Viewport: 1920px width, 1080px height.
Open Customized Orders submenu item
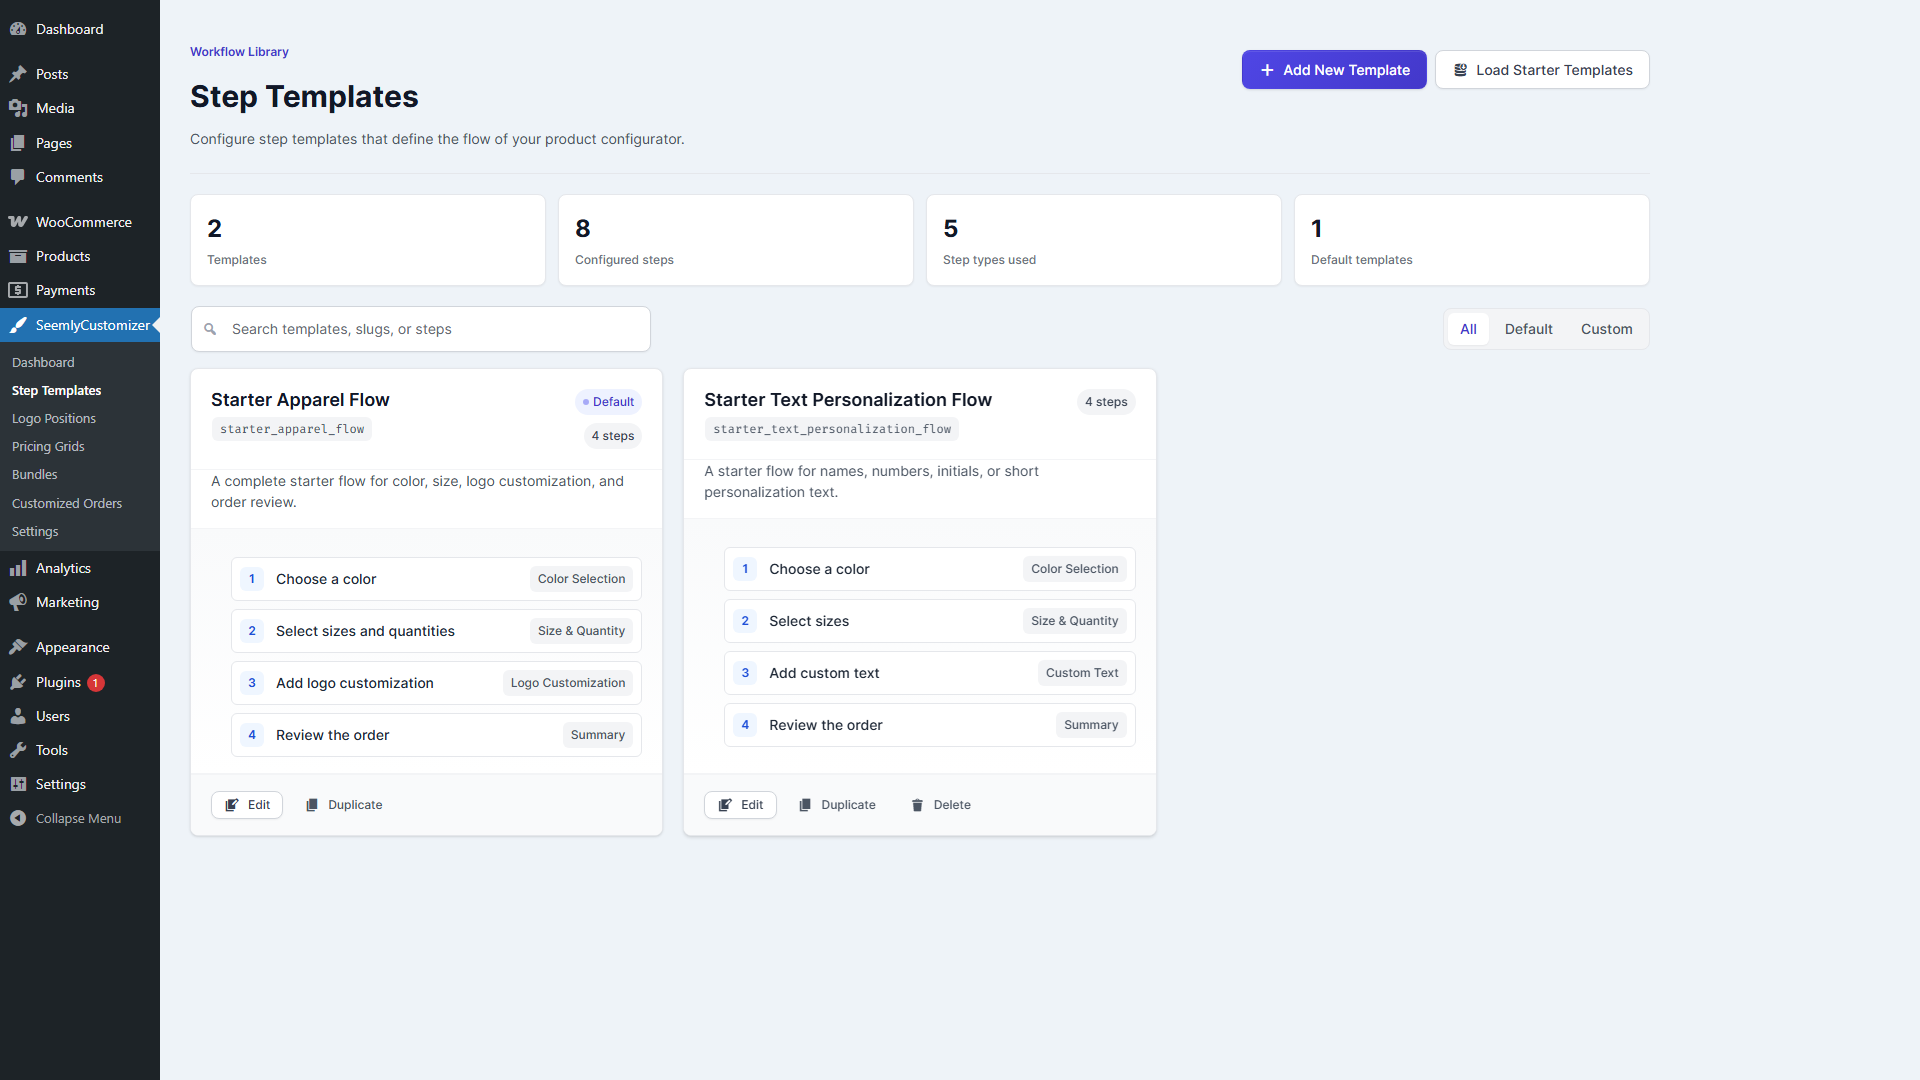point(67,503)
